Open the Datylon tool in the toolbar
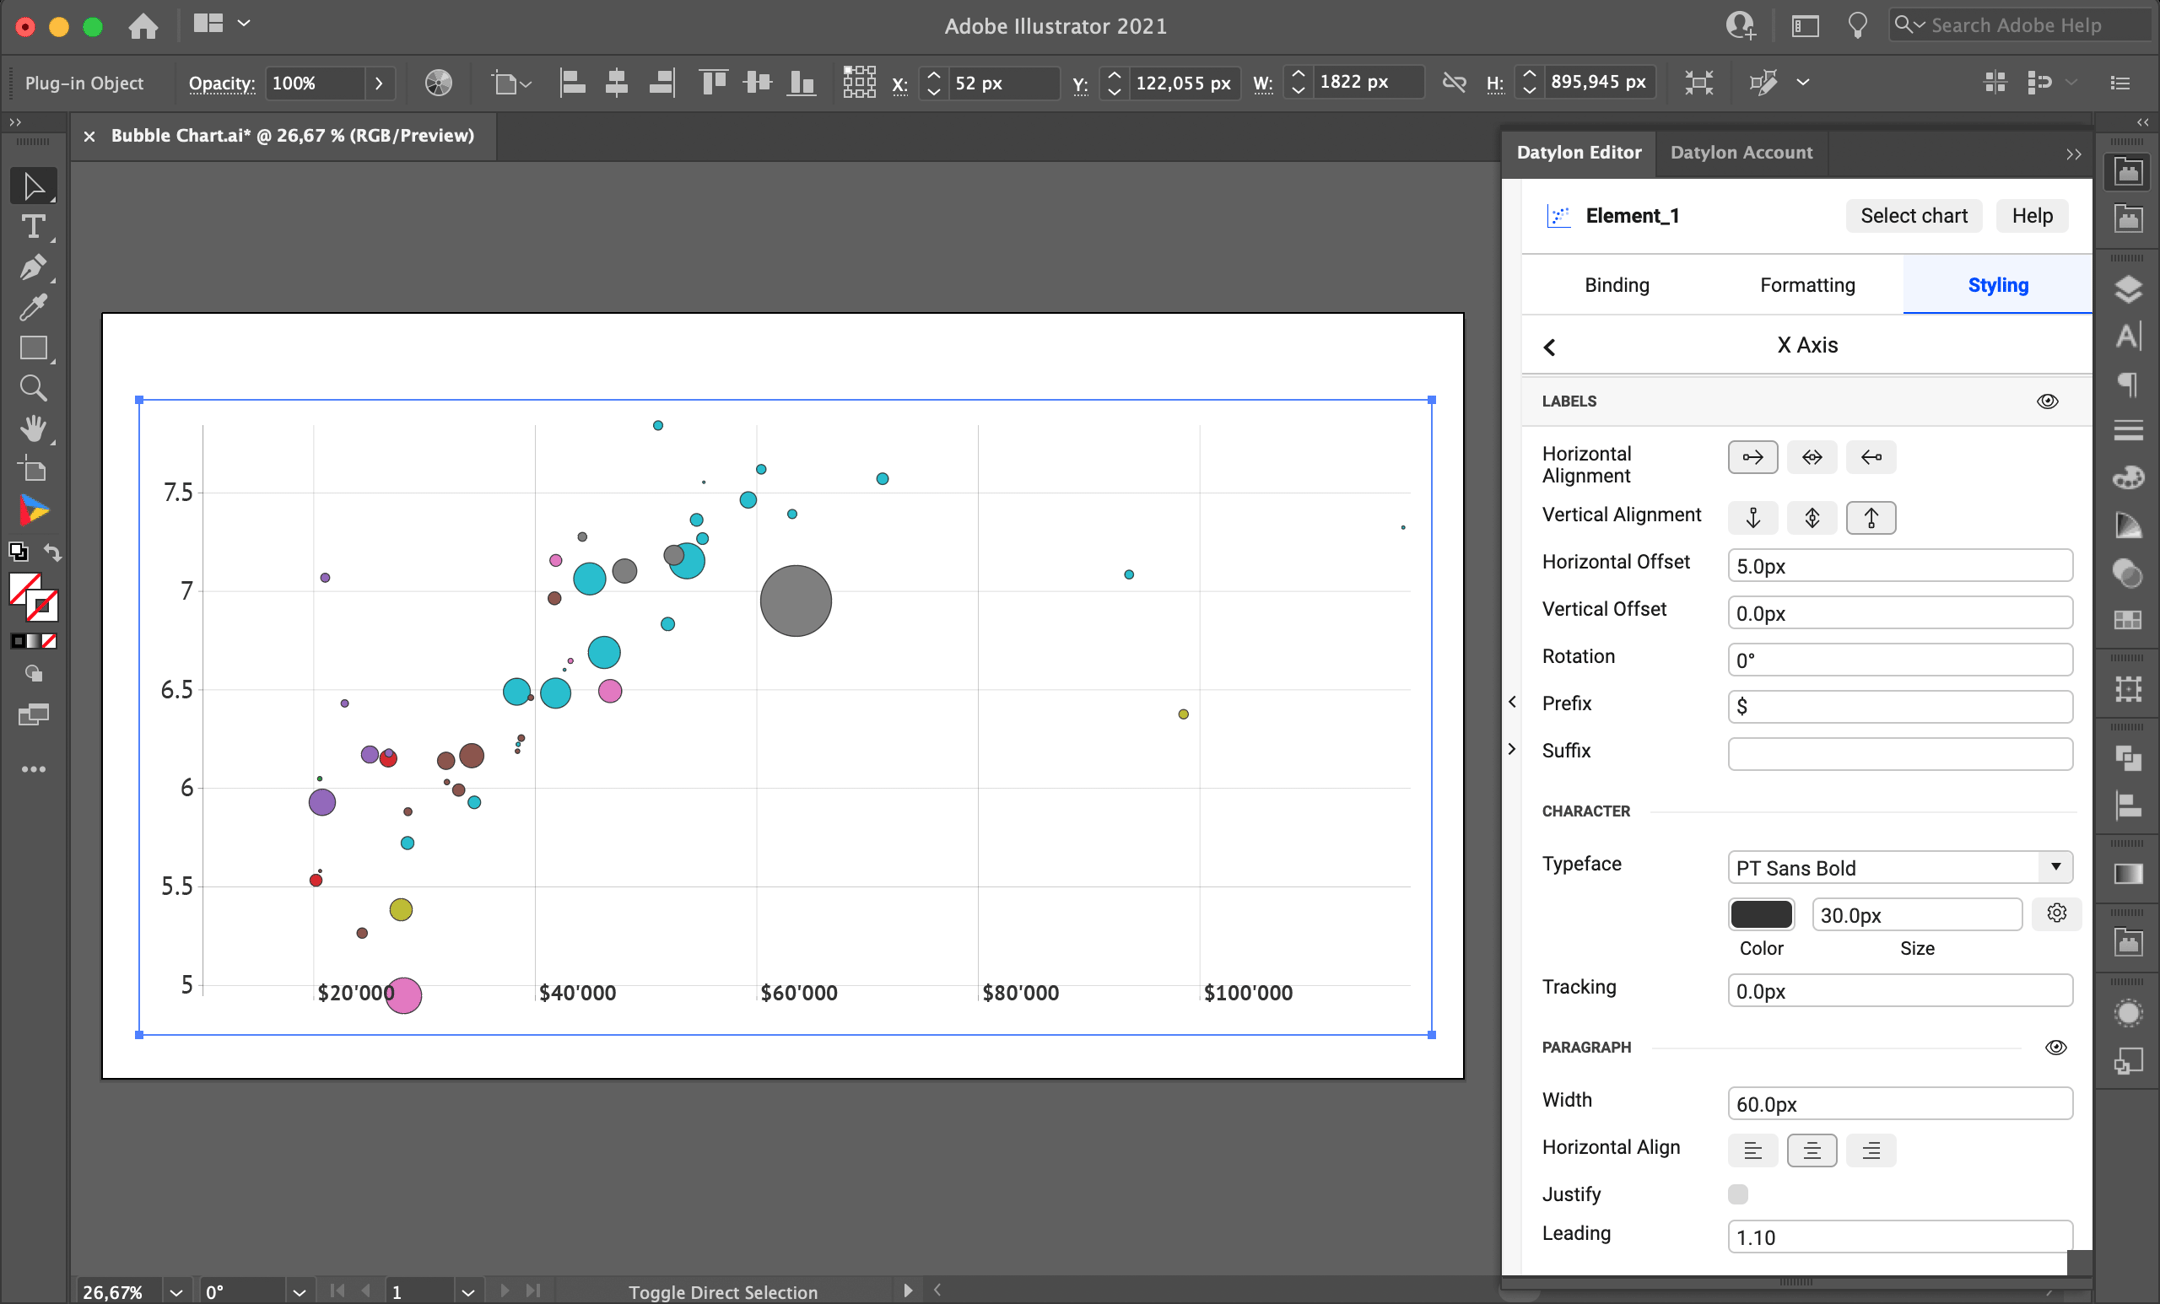 pyautogui.click(x=33, y=510)
